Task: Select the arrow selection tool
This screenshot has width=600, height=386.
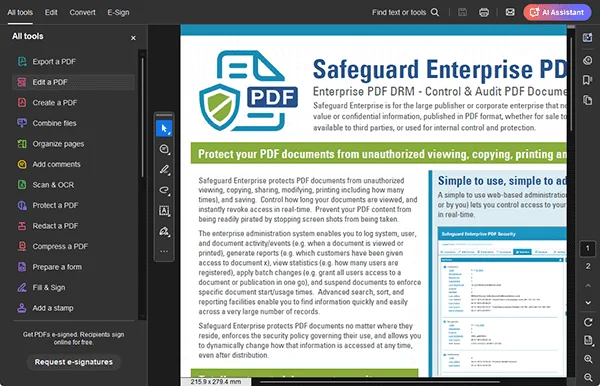Action: tap(164, 129)
